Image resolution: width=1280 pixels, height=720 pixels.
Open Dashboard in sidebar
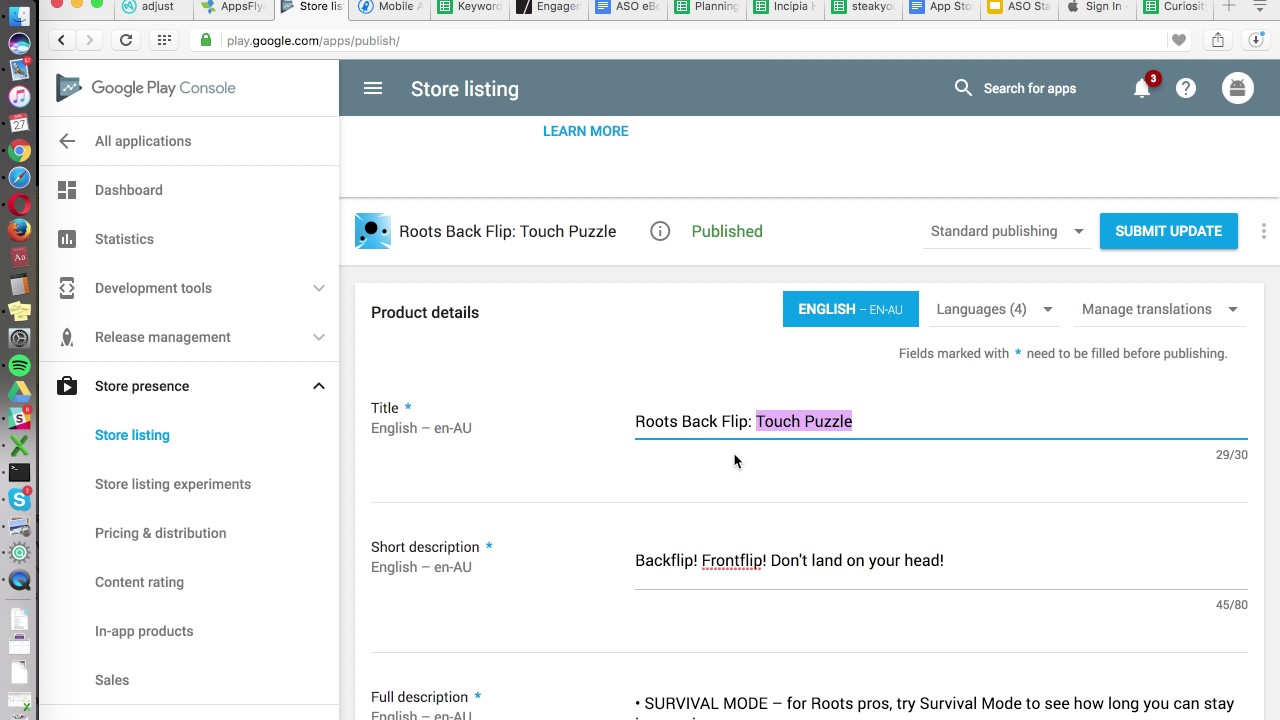(x=129, y=190)
